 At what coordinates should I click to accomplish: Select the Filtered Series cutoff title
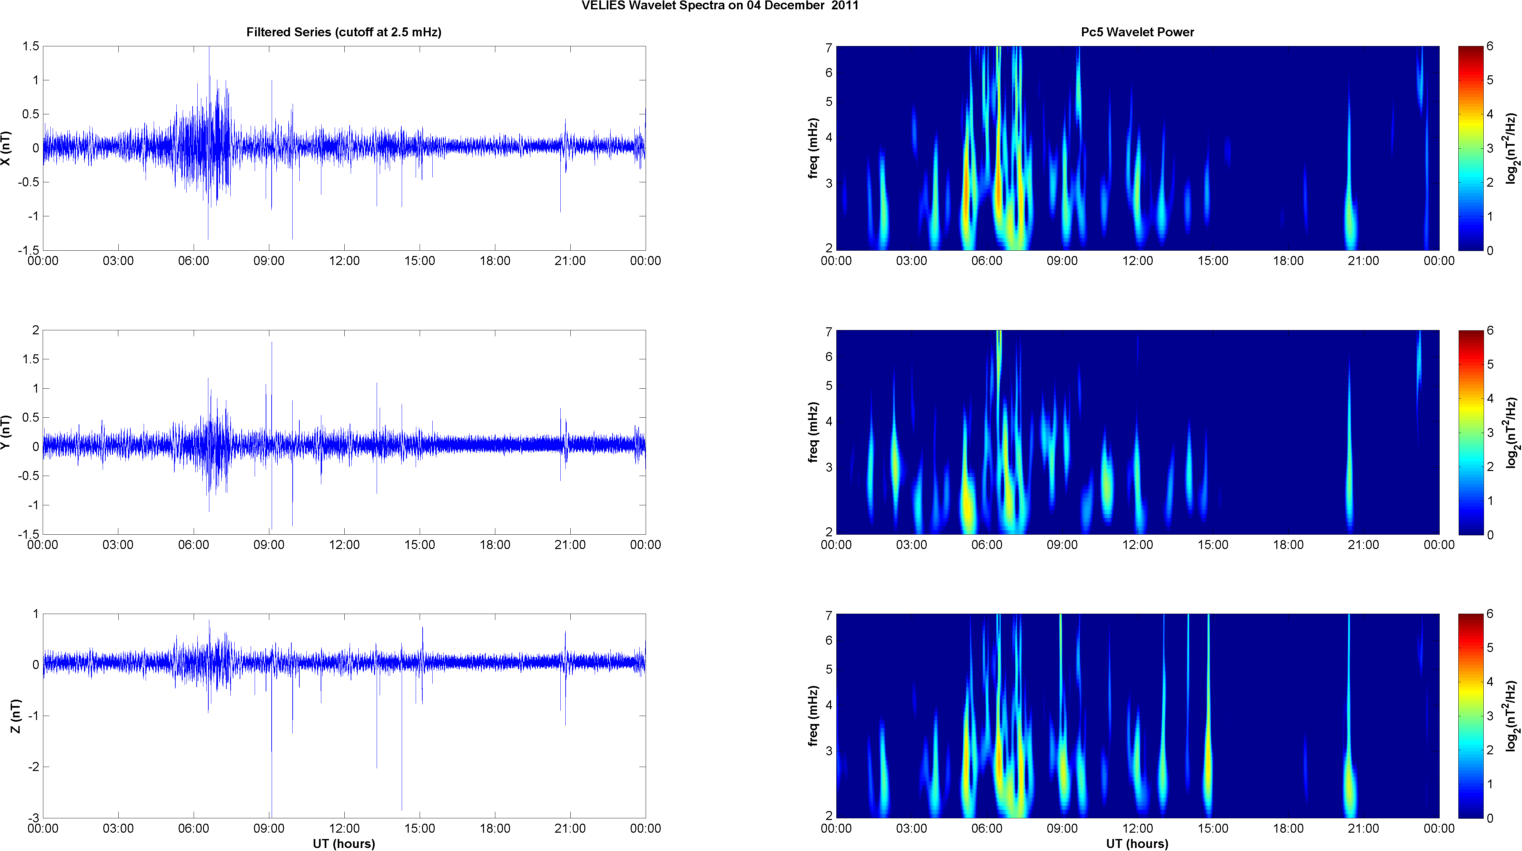coord(344,32)
